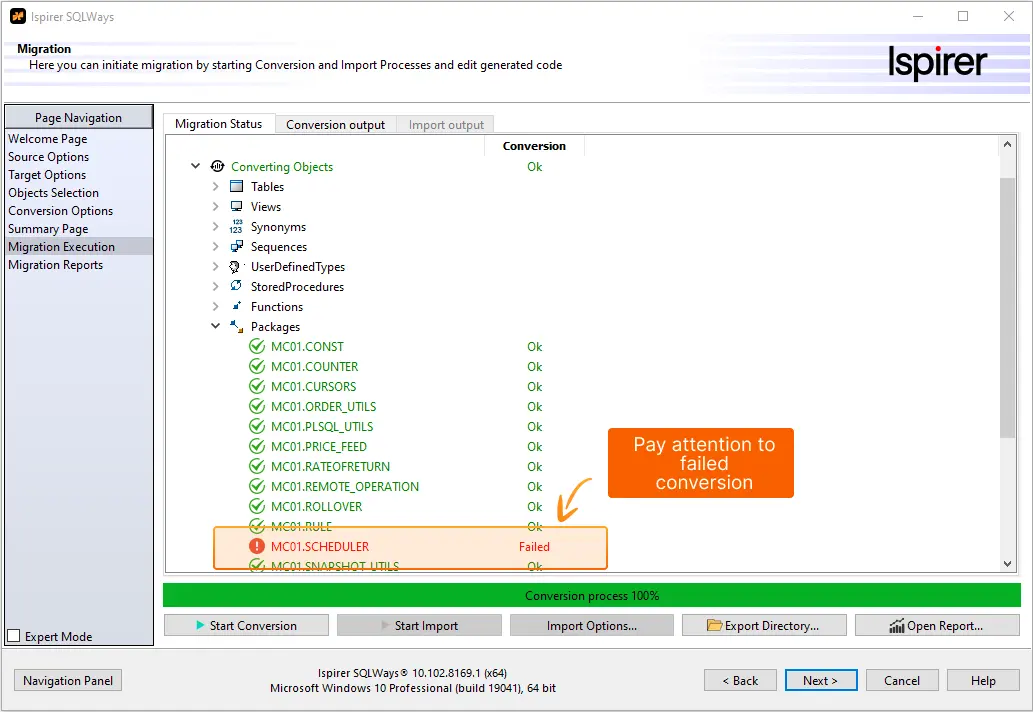1033x712 pixels.
Task: Click the UserDefinedTypes icon
Action: (235, 266)
